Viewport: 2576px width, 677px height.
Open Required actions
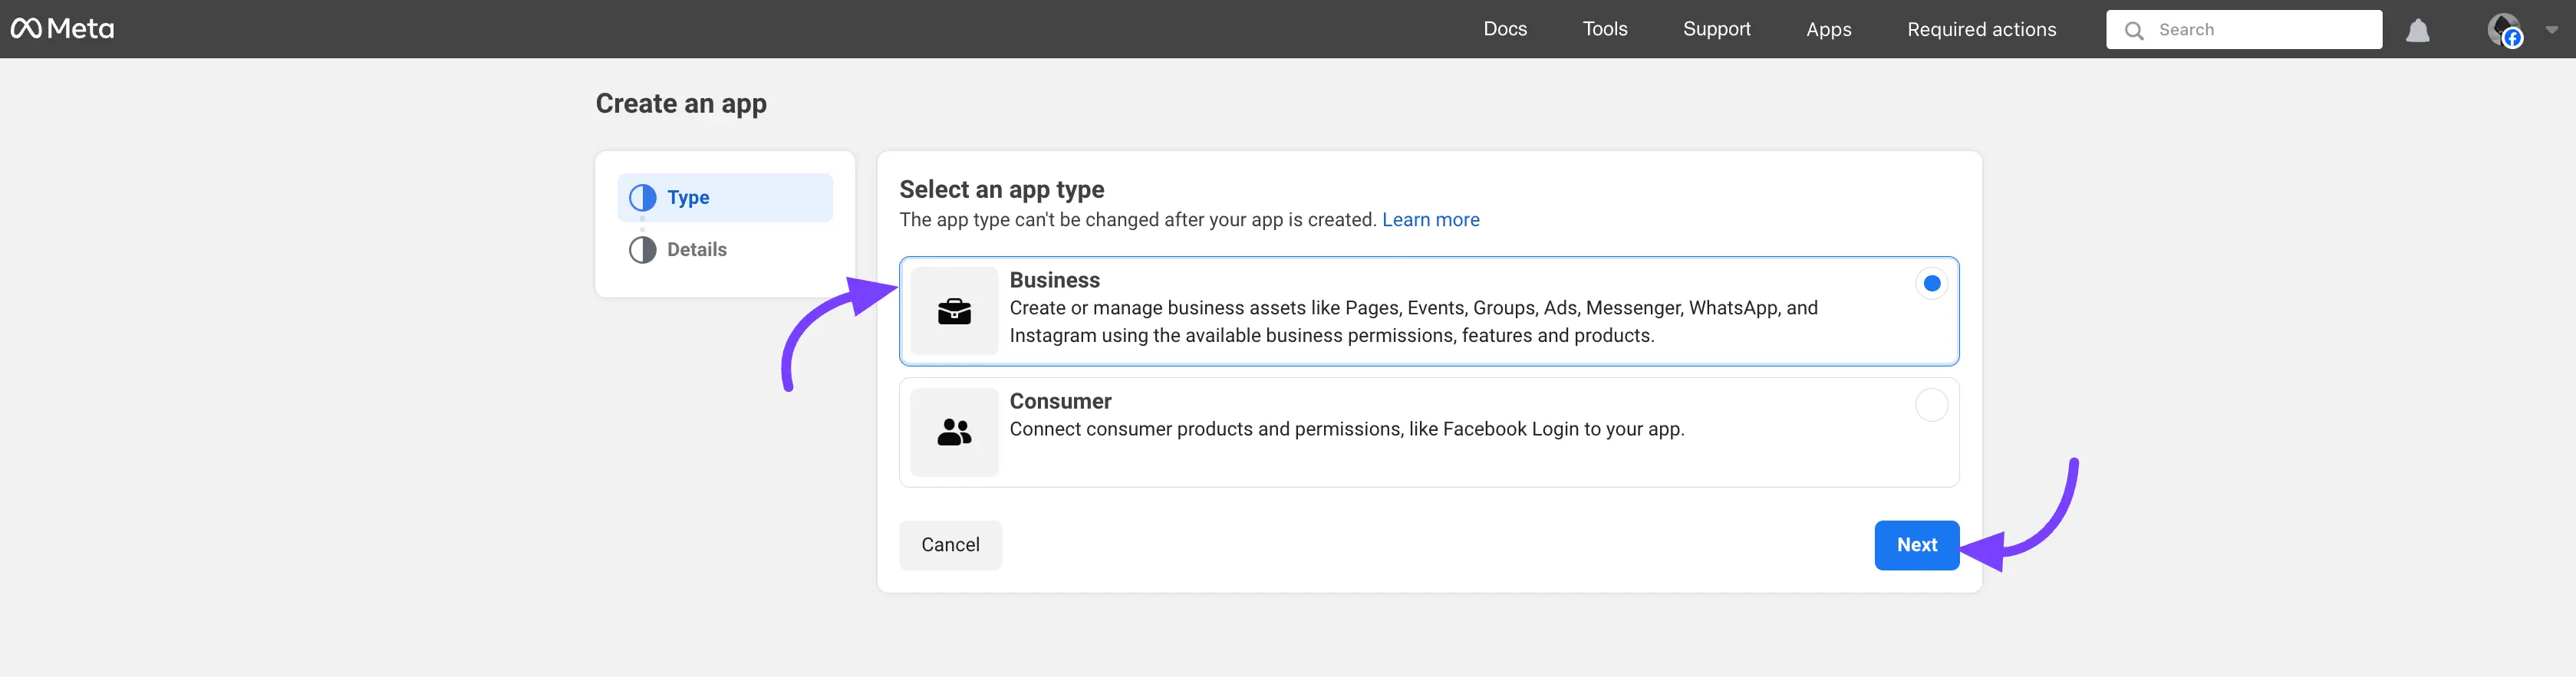coord(1981,29)
